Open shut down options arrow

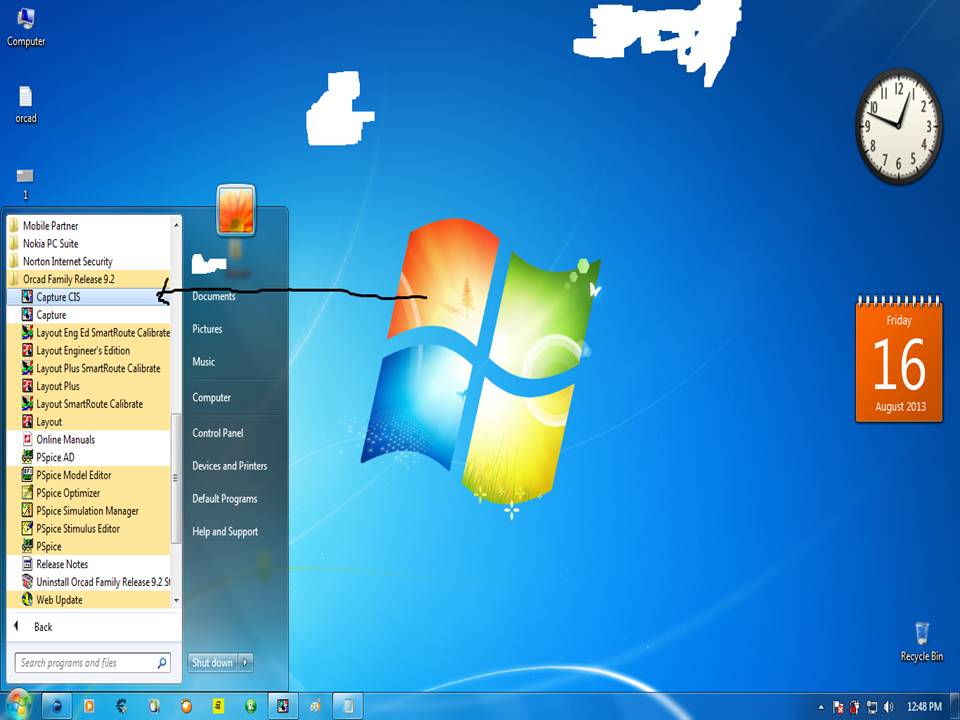pos(245,662)
